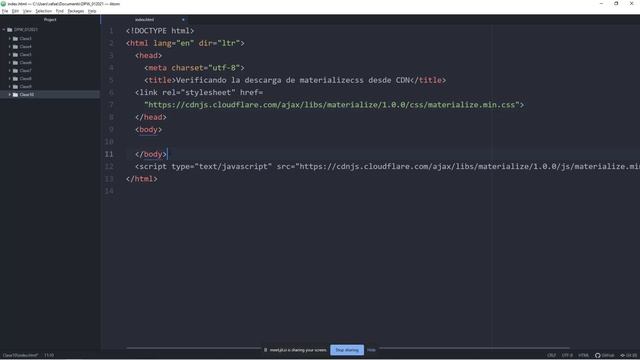Click the Stop sharing button
640x360 pixels.
click(347, 350)
